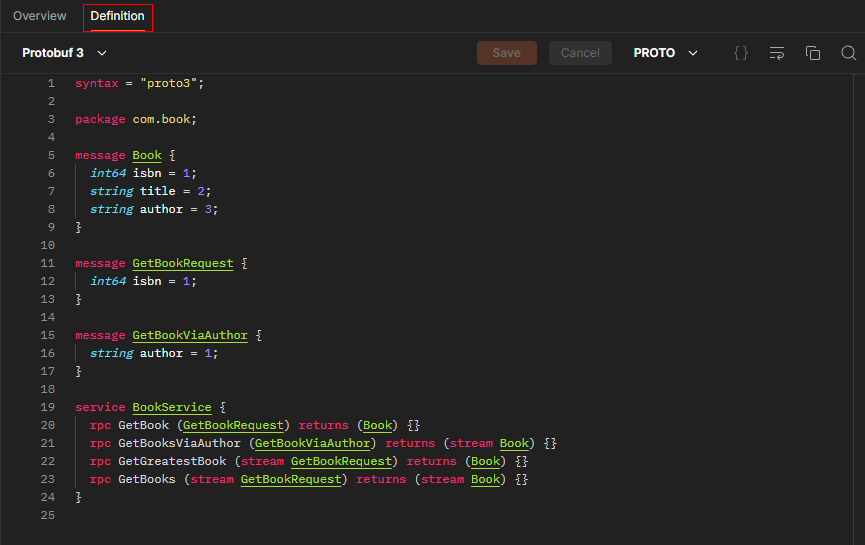Click GetBooks method name on line 23

coord(147,479)
